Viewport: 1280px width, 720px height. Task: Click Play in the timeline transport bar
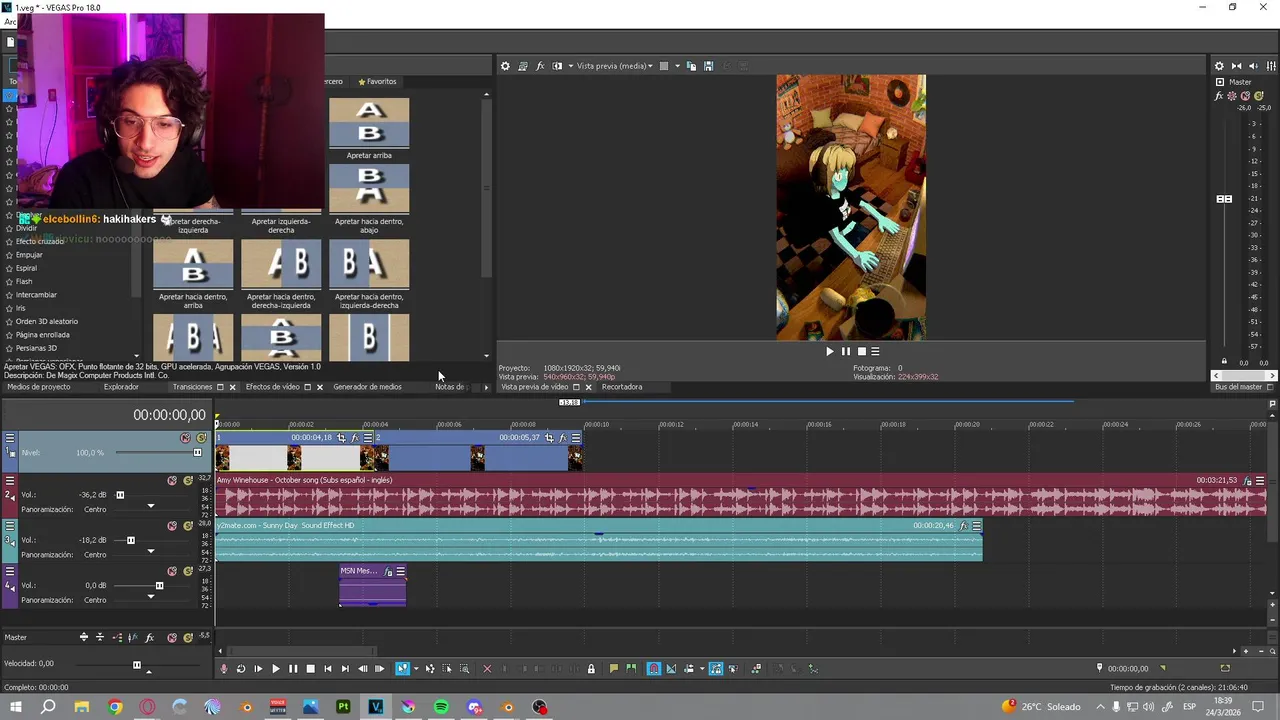pos(276,669)
